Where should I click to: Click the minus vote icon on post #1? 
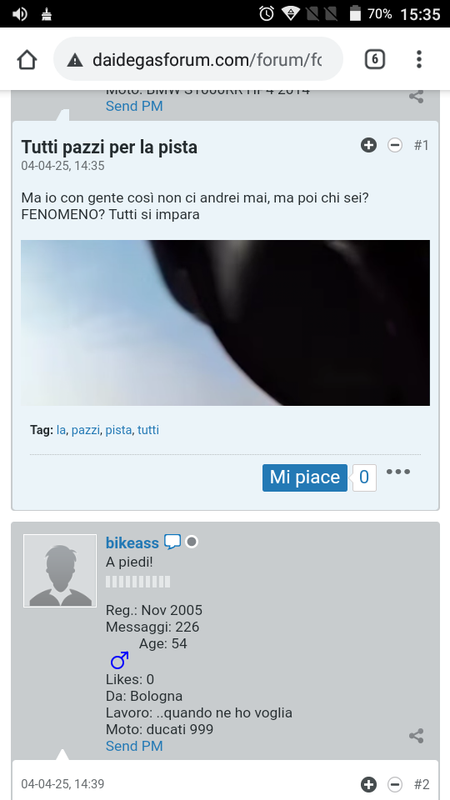pos(395,145)
